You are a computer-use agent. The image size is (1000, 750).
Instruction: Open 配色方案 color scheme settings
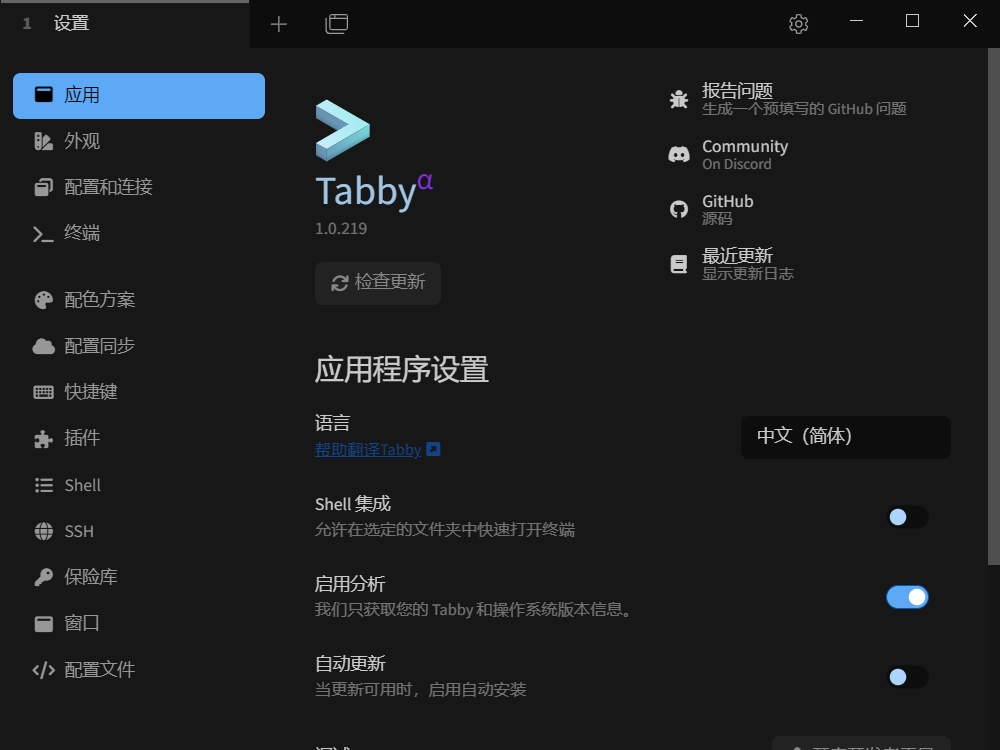click(139, 300)
